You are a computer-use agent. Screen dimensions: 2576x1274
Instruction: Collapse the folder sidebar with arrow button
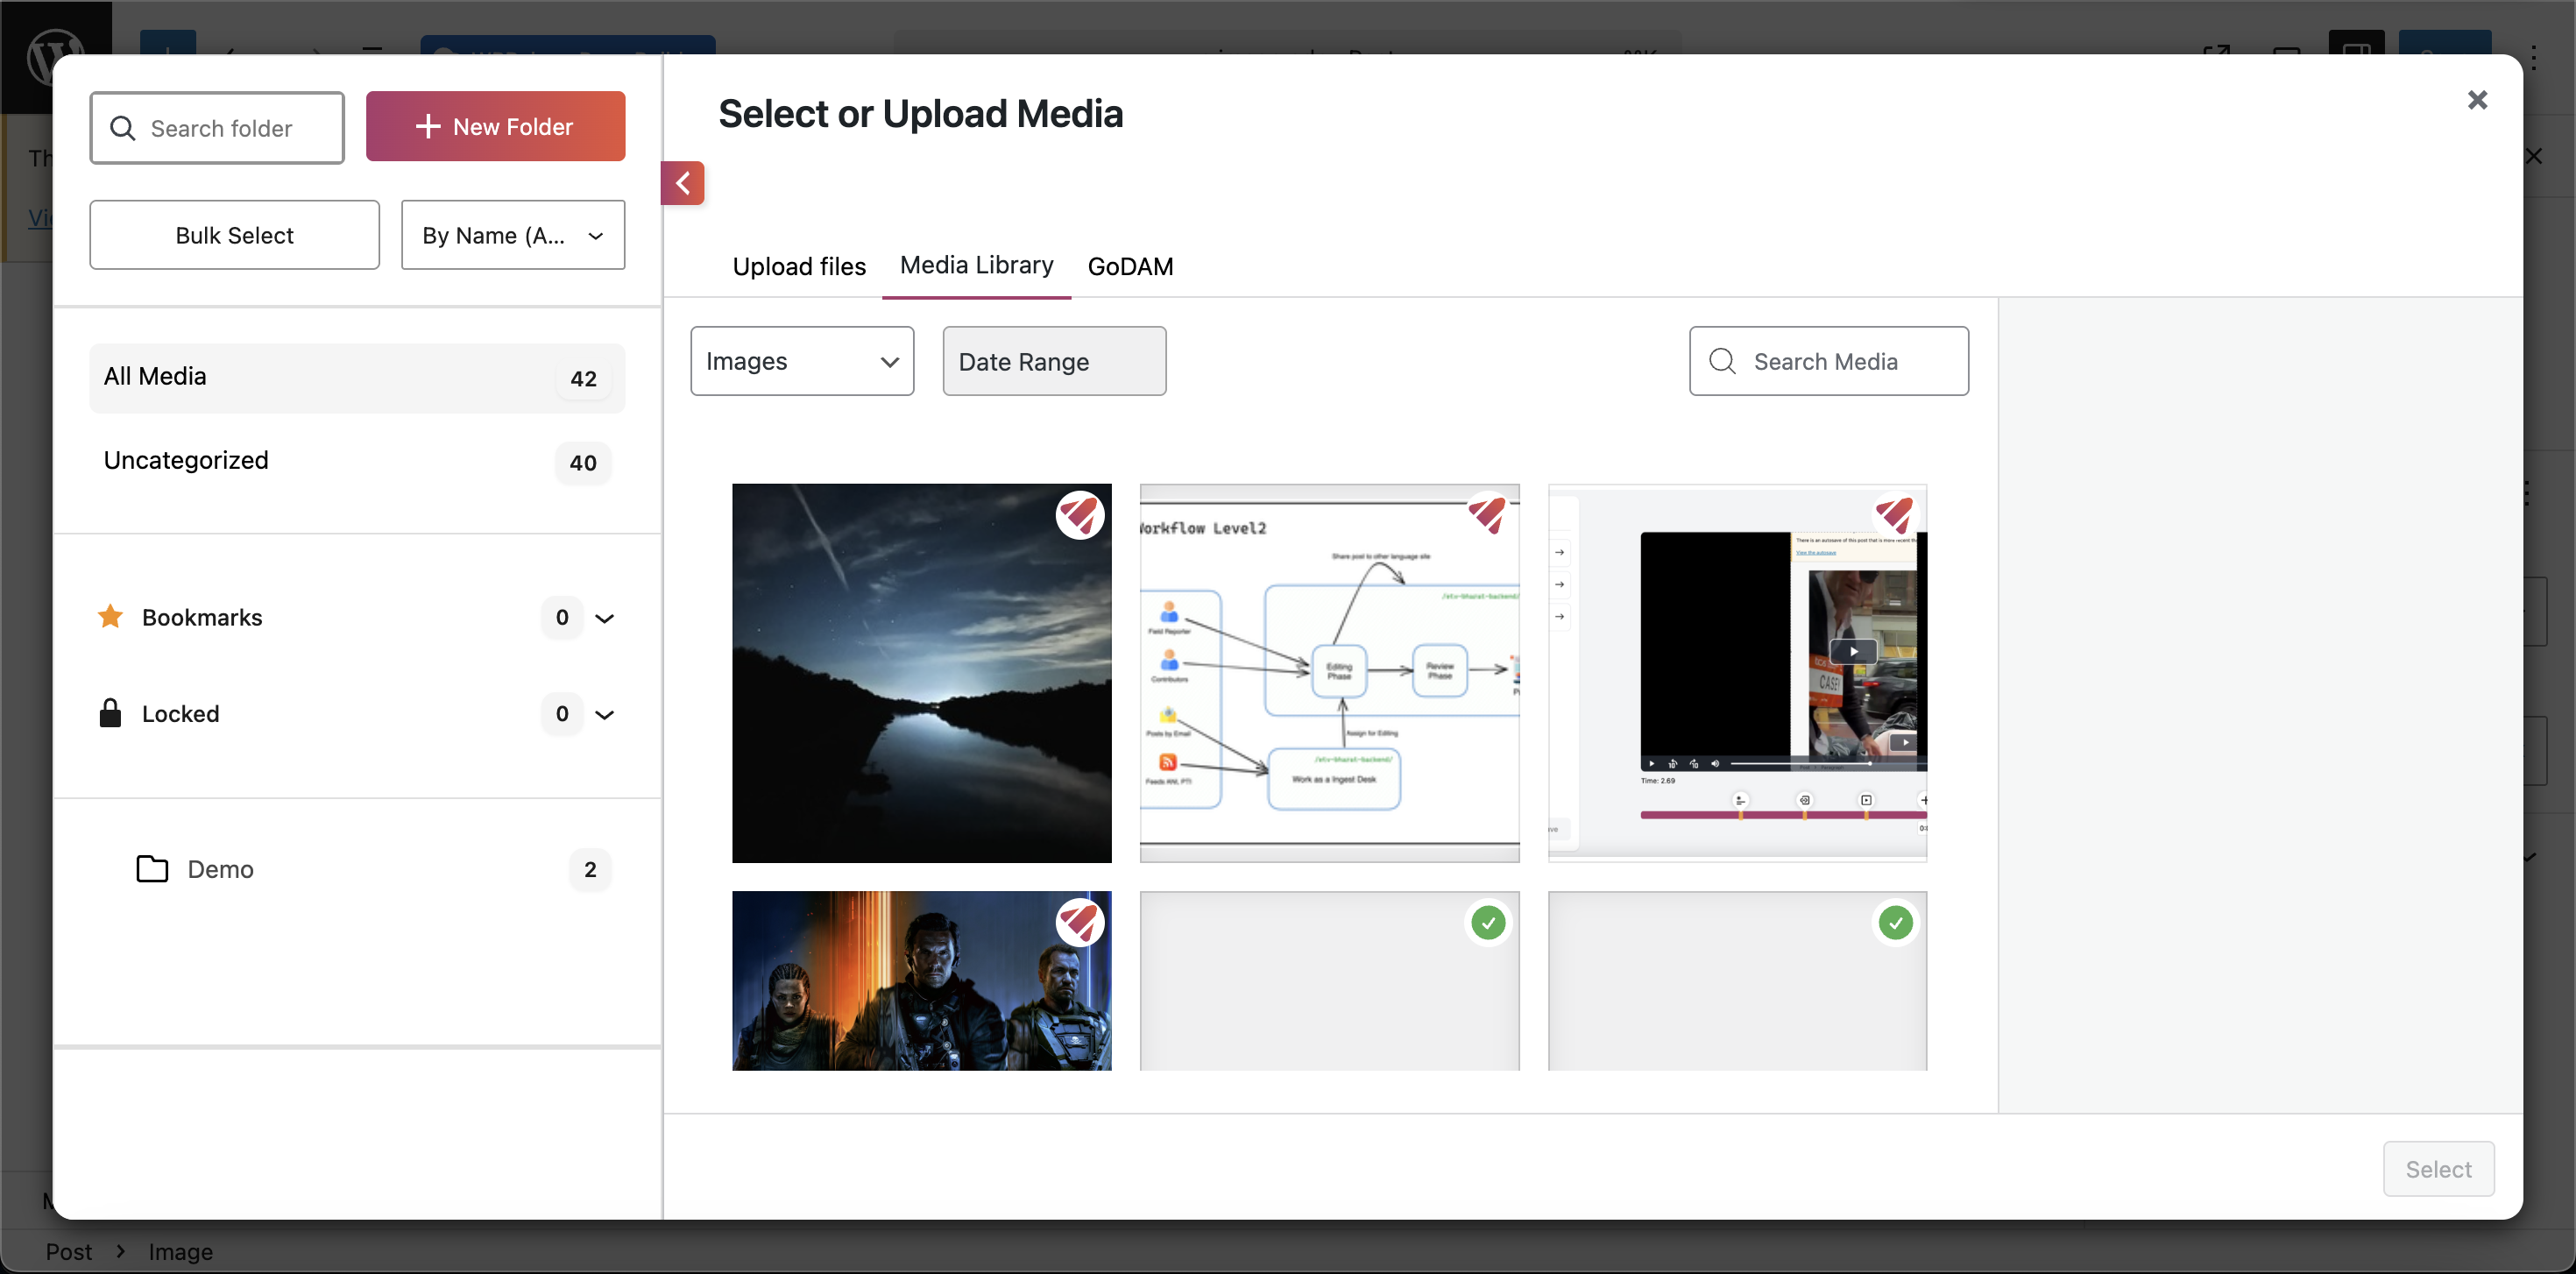[683, 183]
